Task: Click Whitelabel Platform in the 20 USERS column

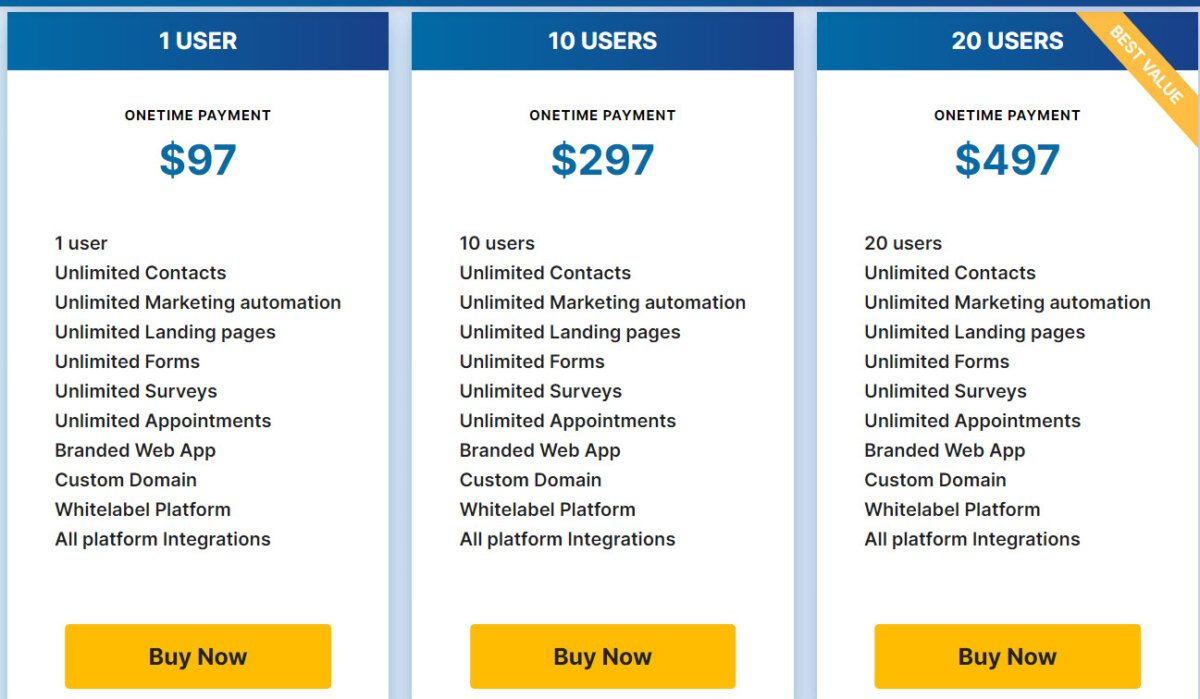Action: coord(951,509)
